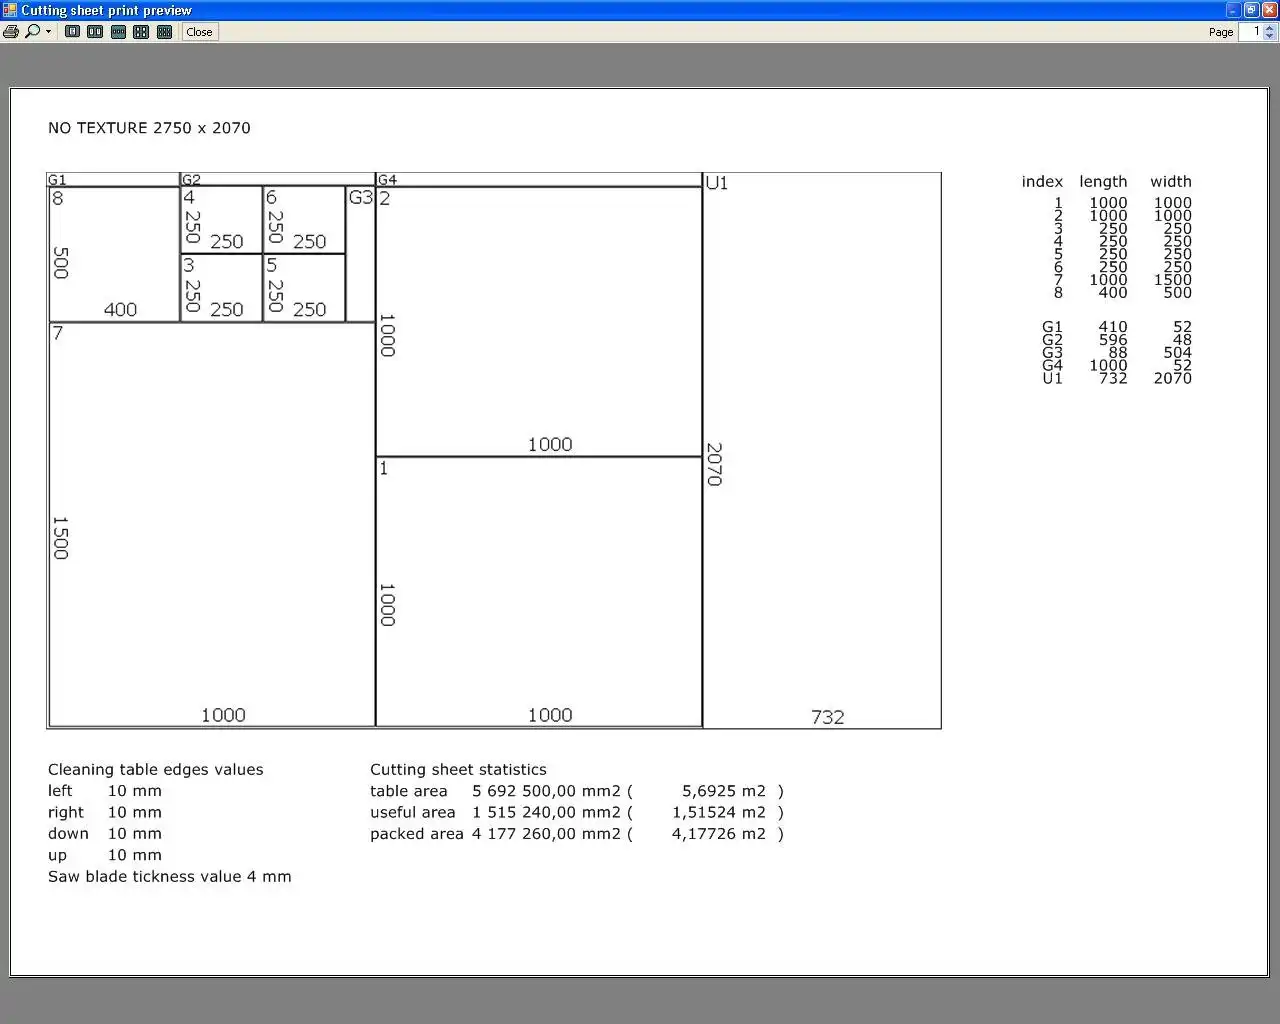Select the G4 label above piece 2
This screenshot has height=1024, width=1280.
click(387, 180)
